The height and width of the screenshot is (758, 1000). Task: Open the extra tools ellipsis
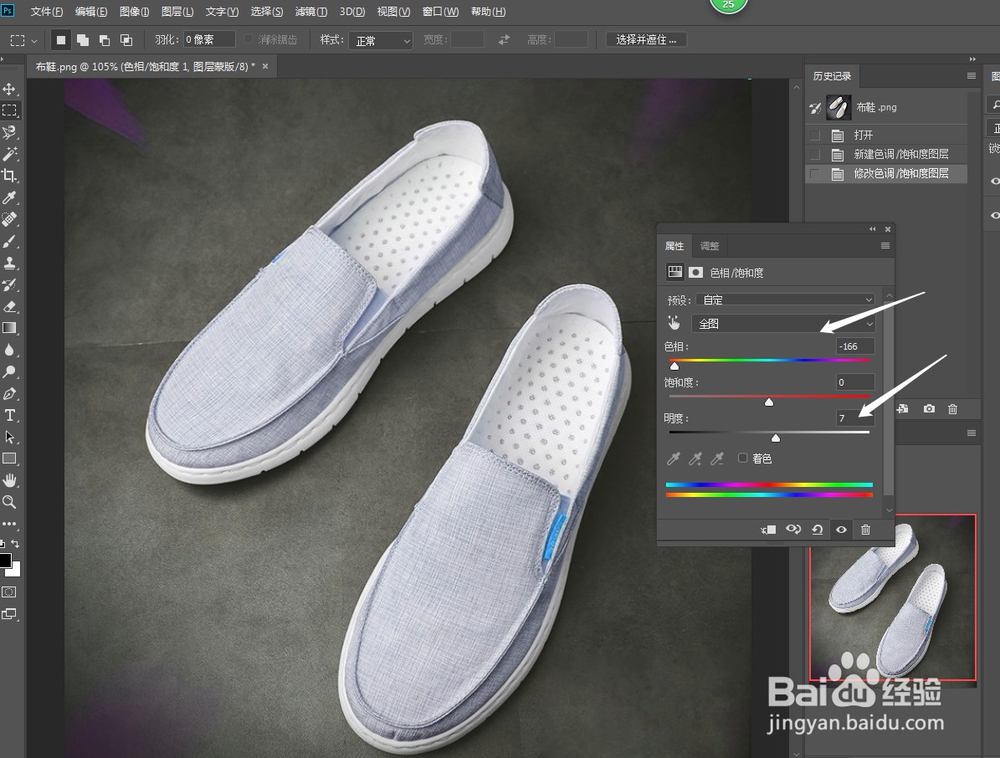pos(10,523)
